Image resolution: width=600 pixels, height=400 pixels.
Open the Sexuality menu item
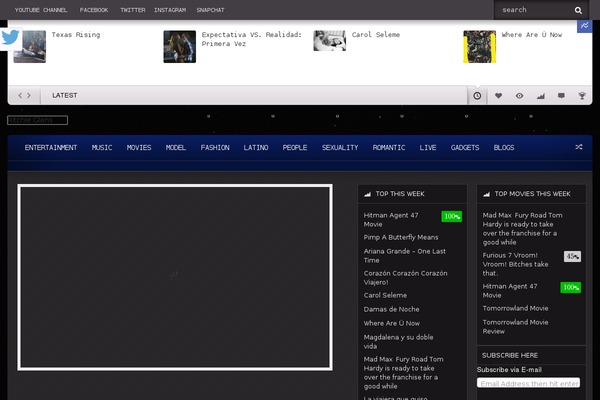[340, 148]
